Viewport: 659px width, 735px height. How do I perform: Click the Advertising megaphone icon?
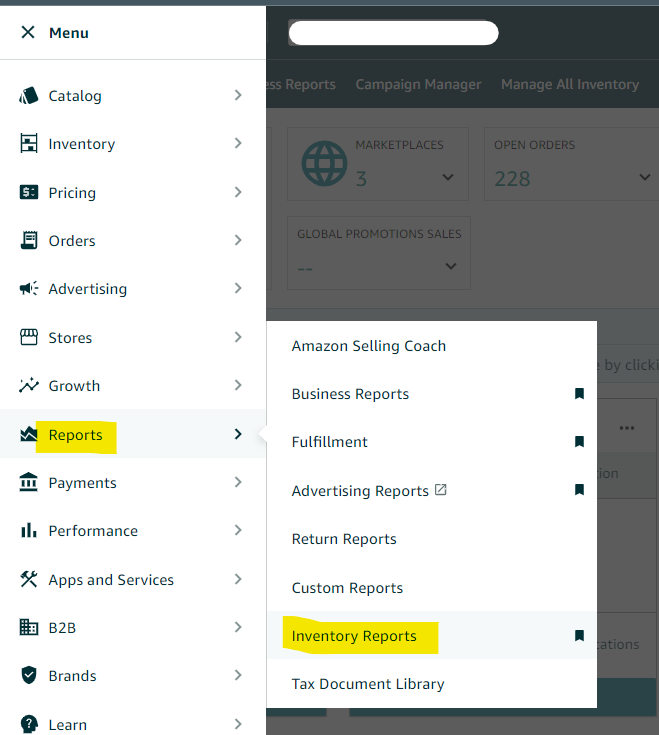[x=29, y=288]
